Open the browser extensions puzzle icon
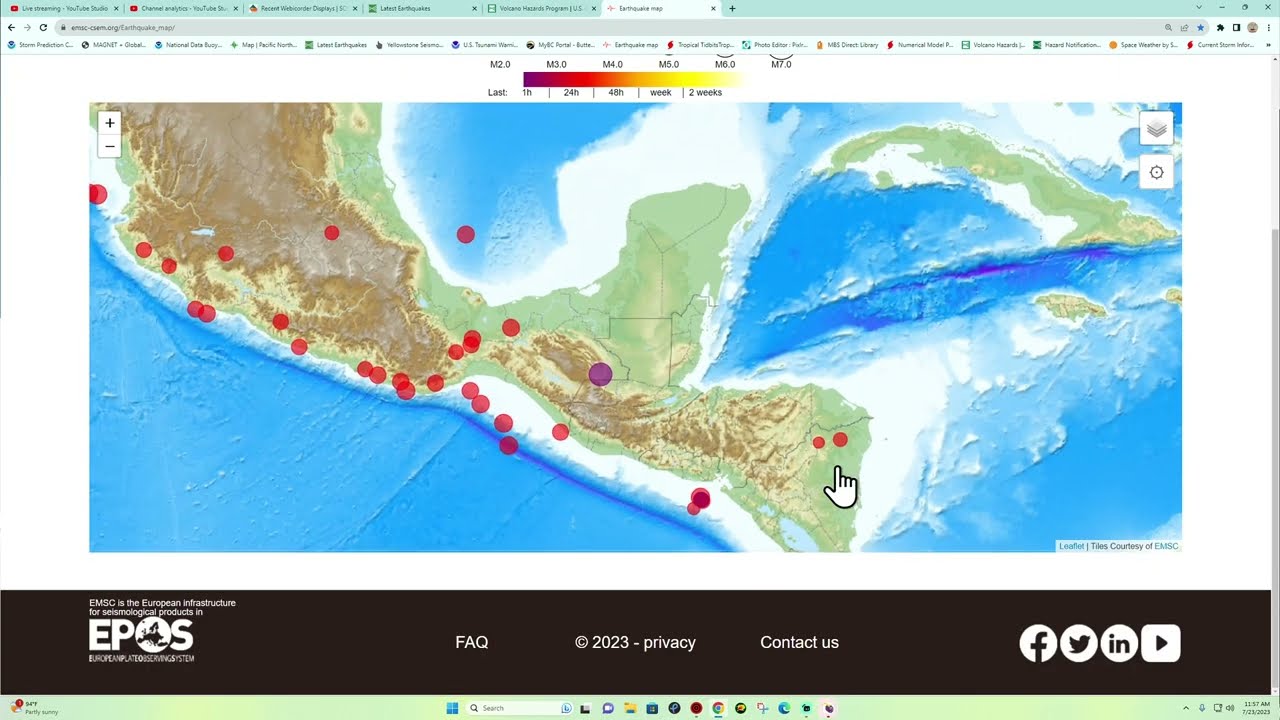 1220,28
